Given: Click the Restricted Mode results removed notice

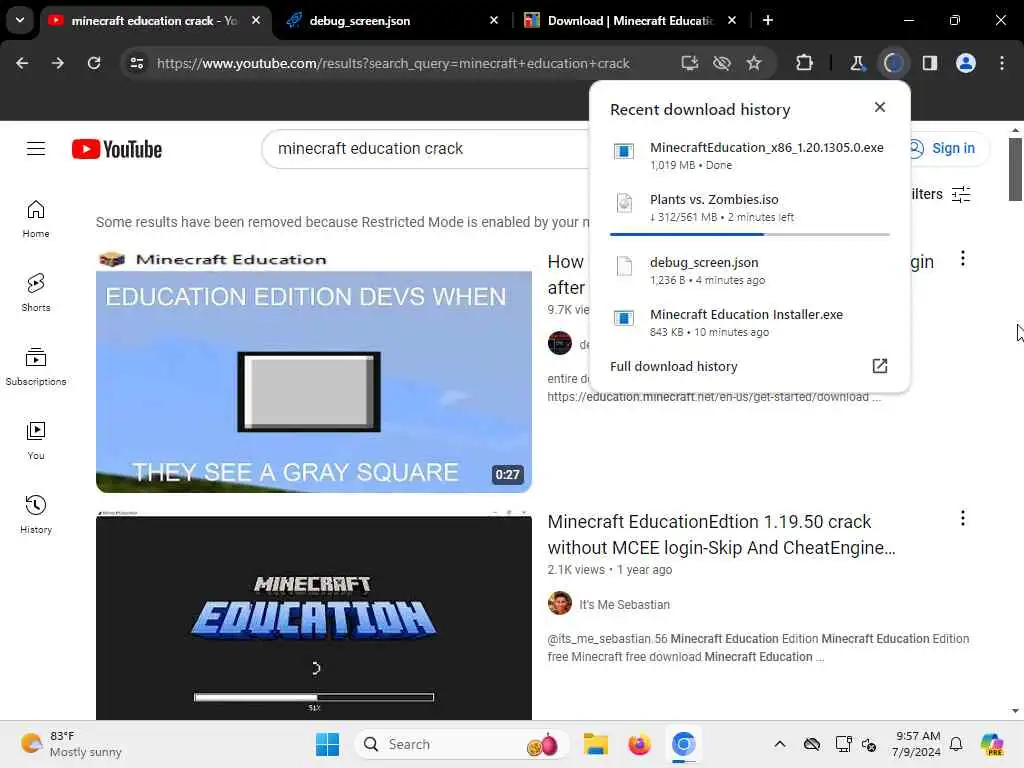Looking at the screenshot, I should tap(342, 222).
